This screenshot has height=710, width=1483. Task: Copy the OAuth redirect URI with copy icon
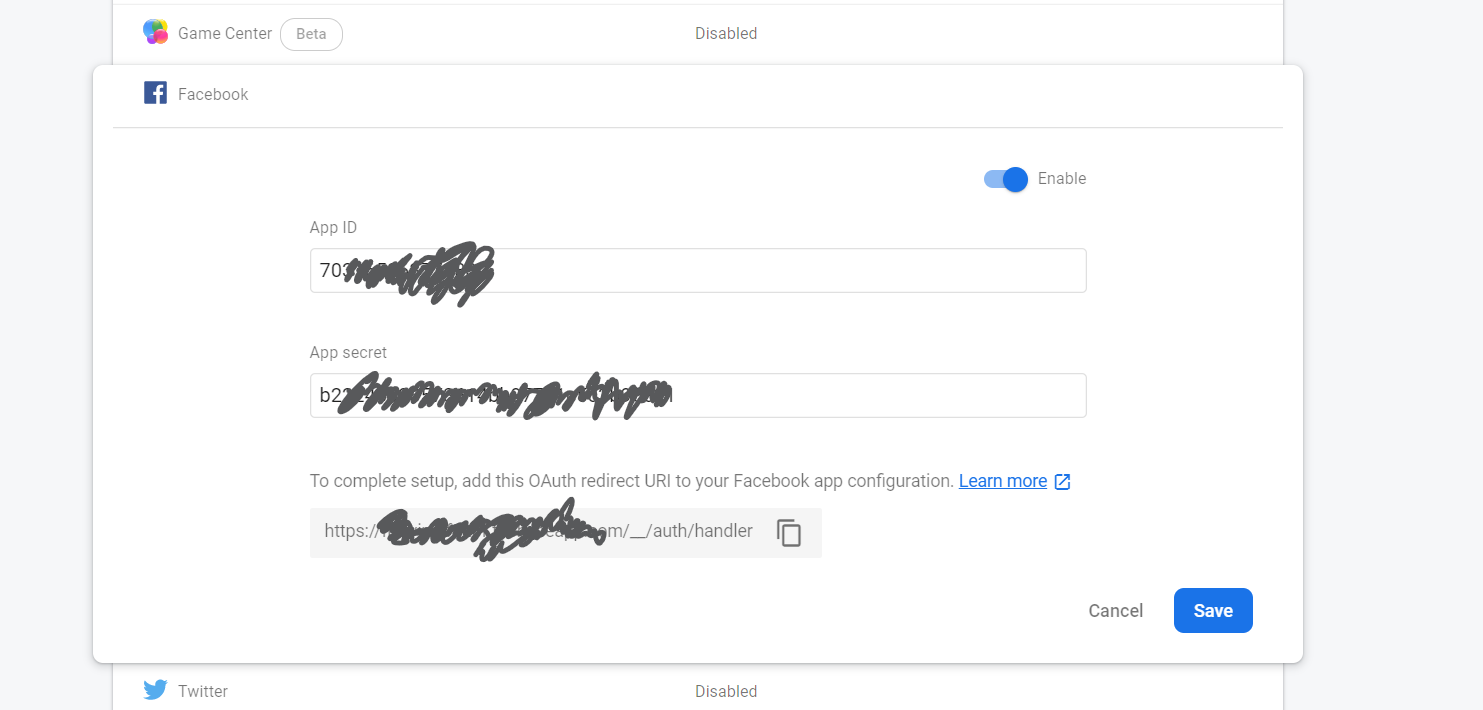coord(789,533)
